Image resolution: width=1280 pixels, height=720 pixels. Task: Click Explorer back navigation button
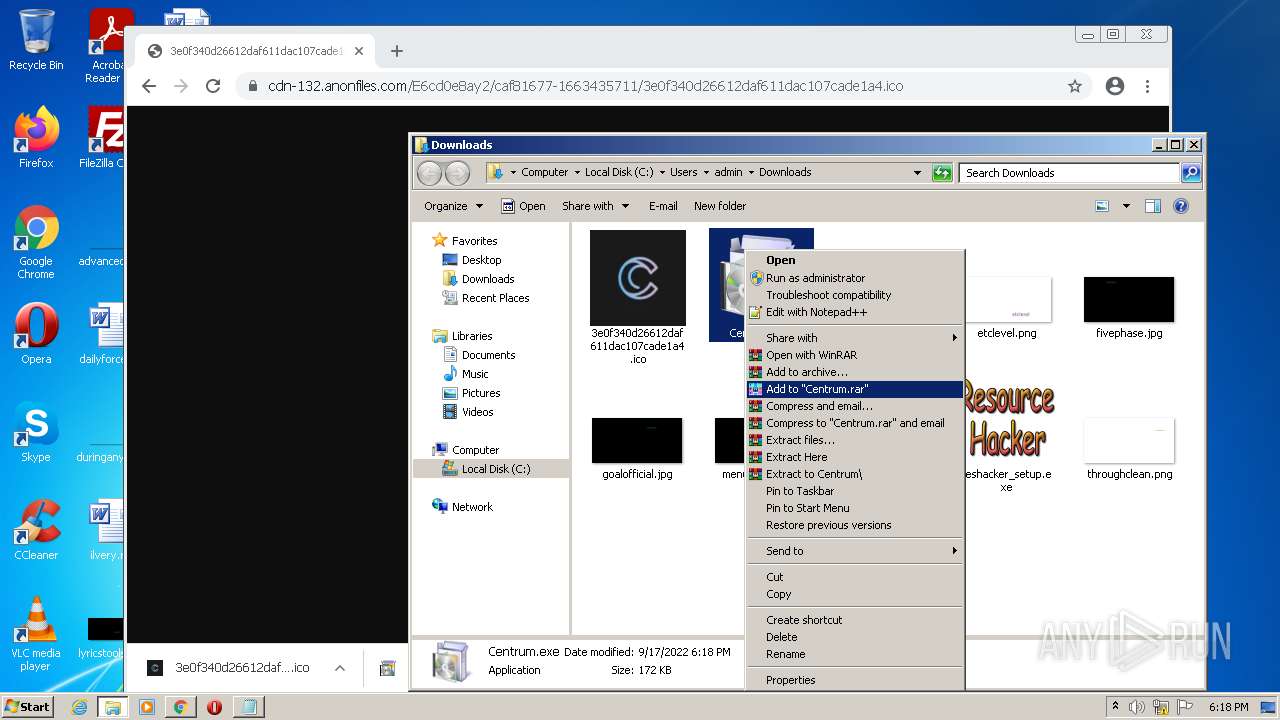pyautogui.click(x=430, y=173)
